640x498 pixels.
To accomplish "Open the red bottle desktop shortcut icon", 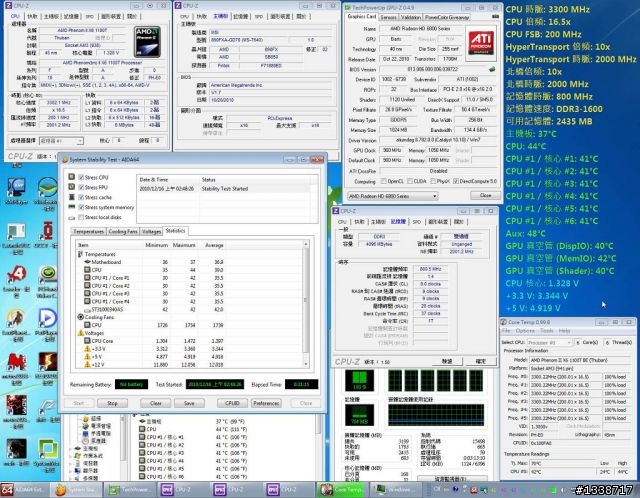I will tap(47, 236).
